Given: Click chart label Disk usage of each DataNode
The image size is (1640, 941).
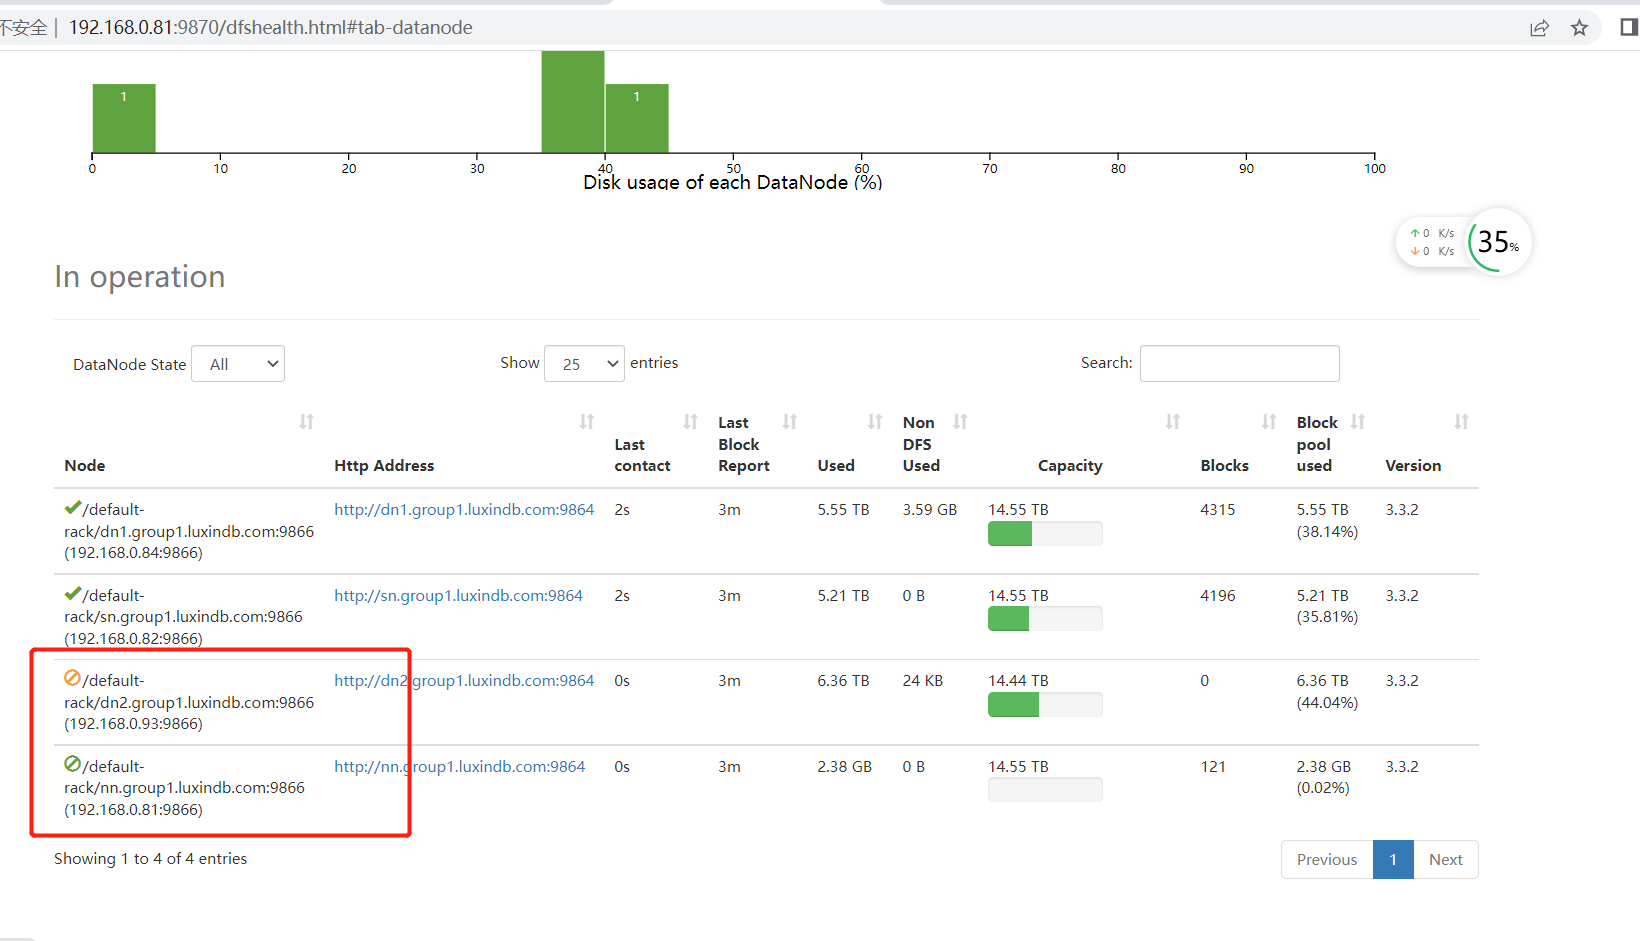Looking at the screenshot, I should (x=733, y=182).
